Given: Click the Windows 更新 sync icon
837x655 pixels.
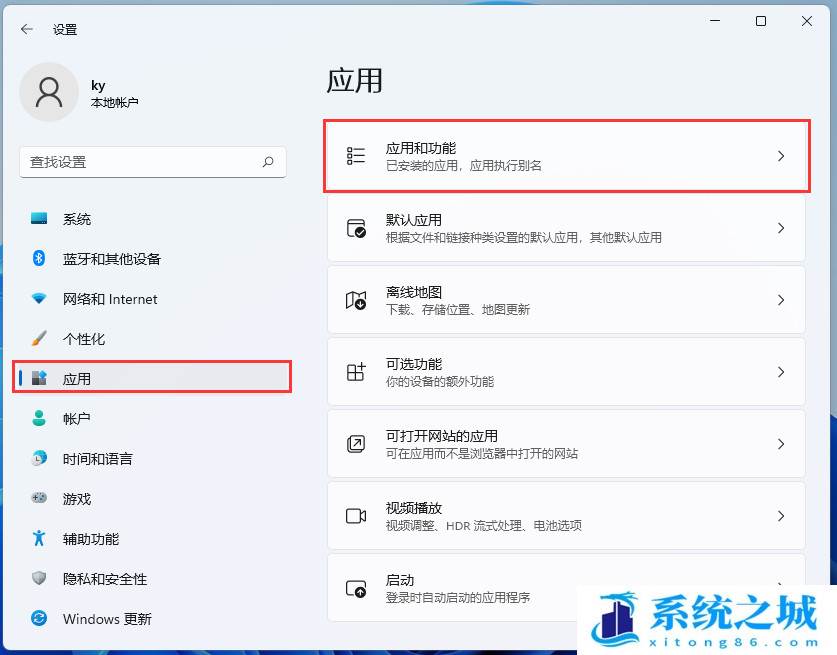Looking at the screenshot, I should tap(39, 618).
